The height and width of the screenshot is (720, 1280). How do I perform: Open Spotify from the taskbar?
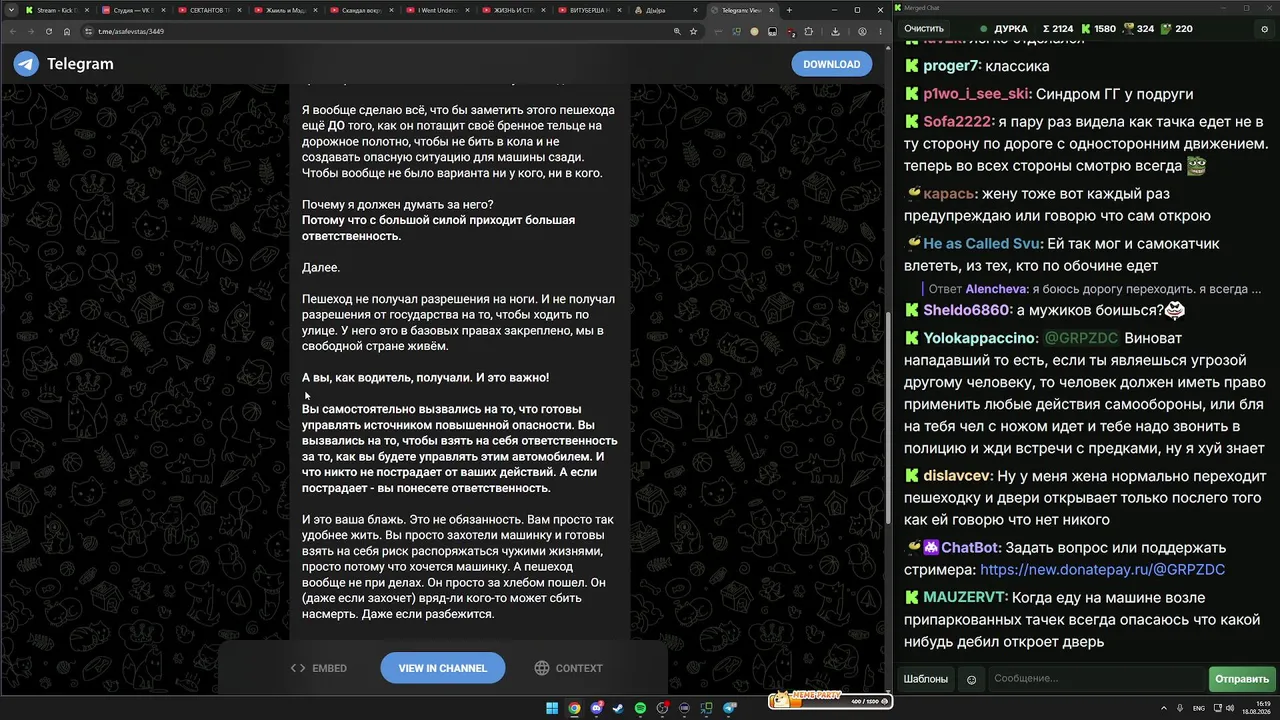(640, 708)
